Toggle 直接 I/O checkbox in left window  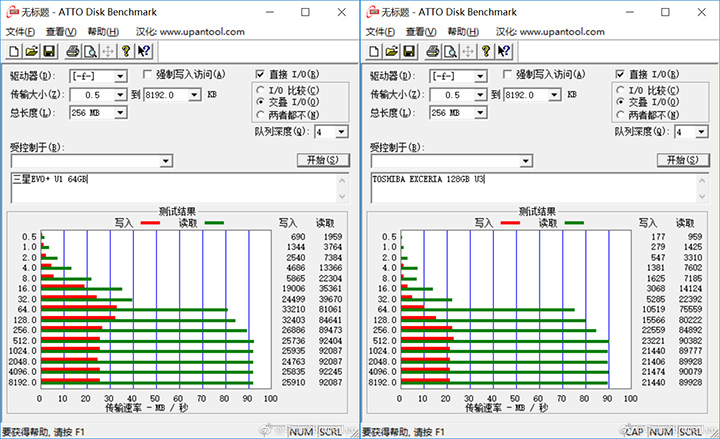point(260,74)
